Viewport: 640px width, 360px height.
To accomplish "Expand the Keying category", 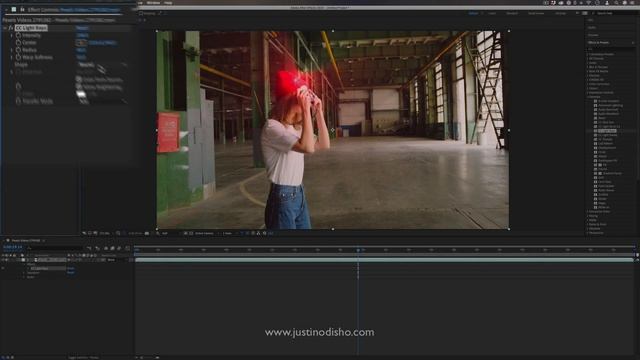I will [x=588, y=216].
